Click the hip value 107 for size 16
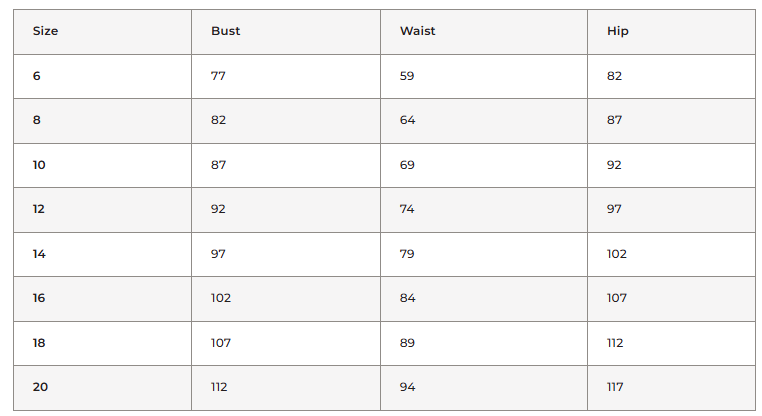Screen dimensions: 762x416 (617, 298)
